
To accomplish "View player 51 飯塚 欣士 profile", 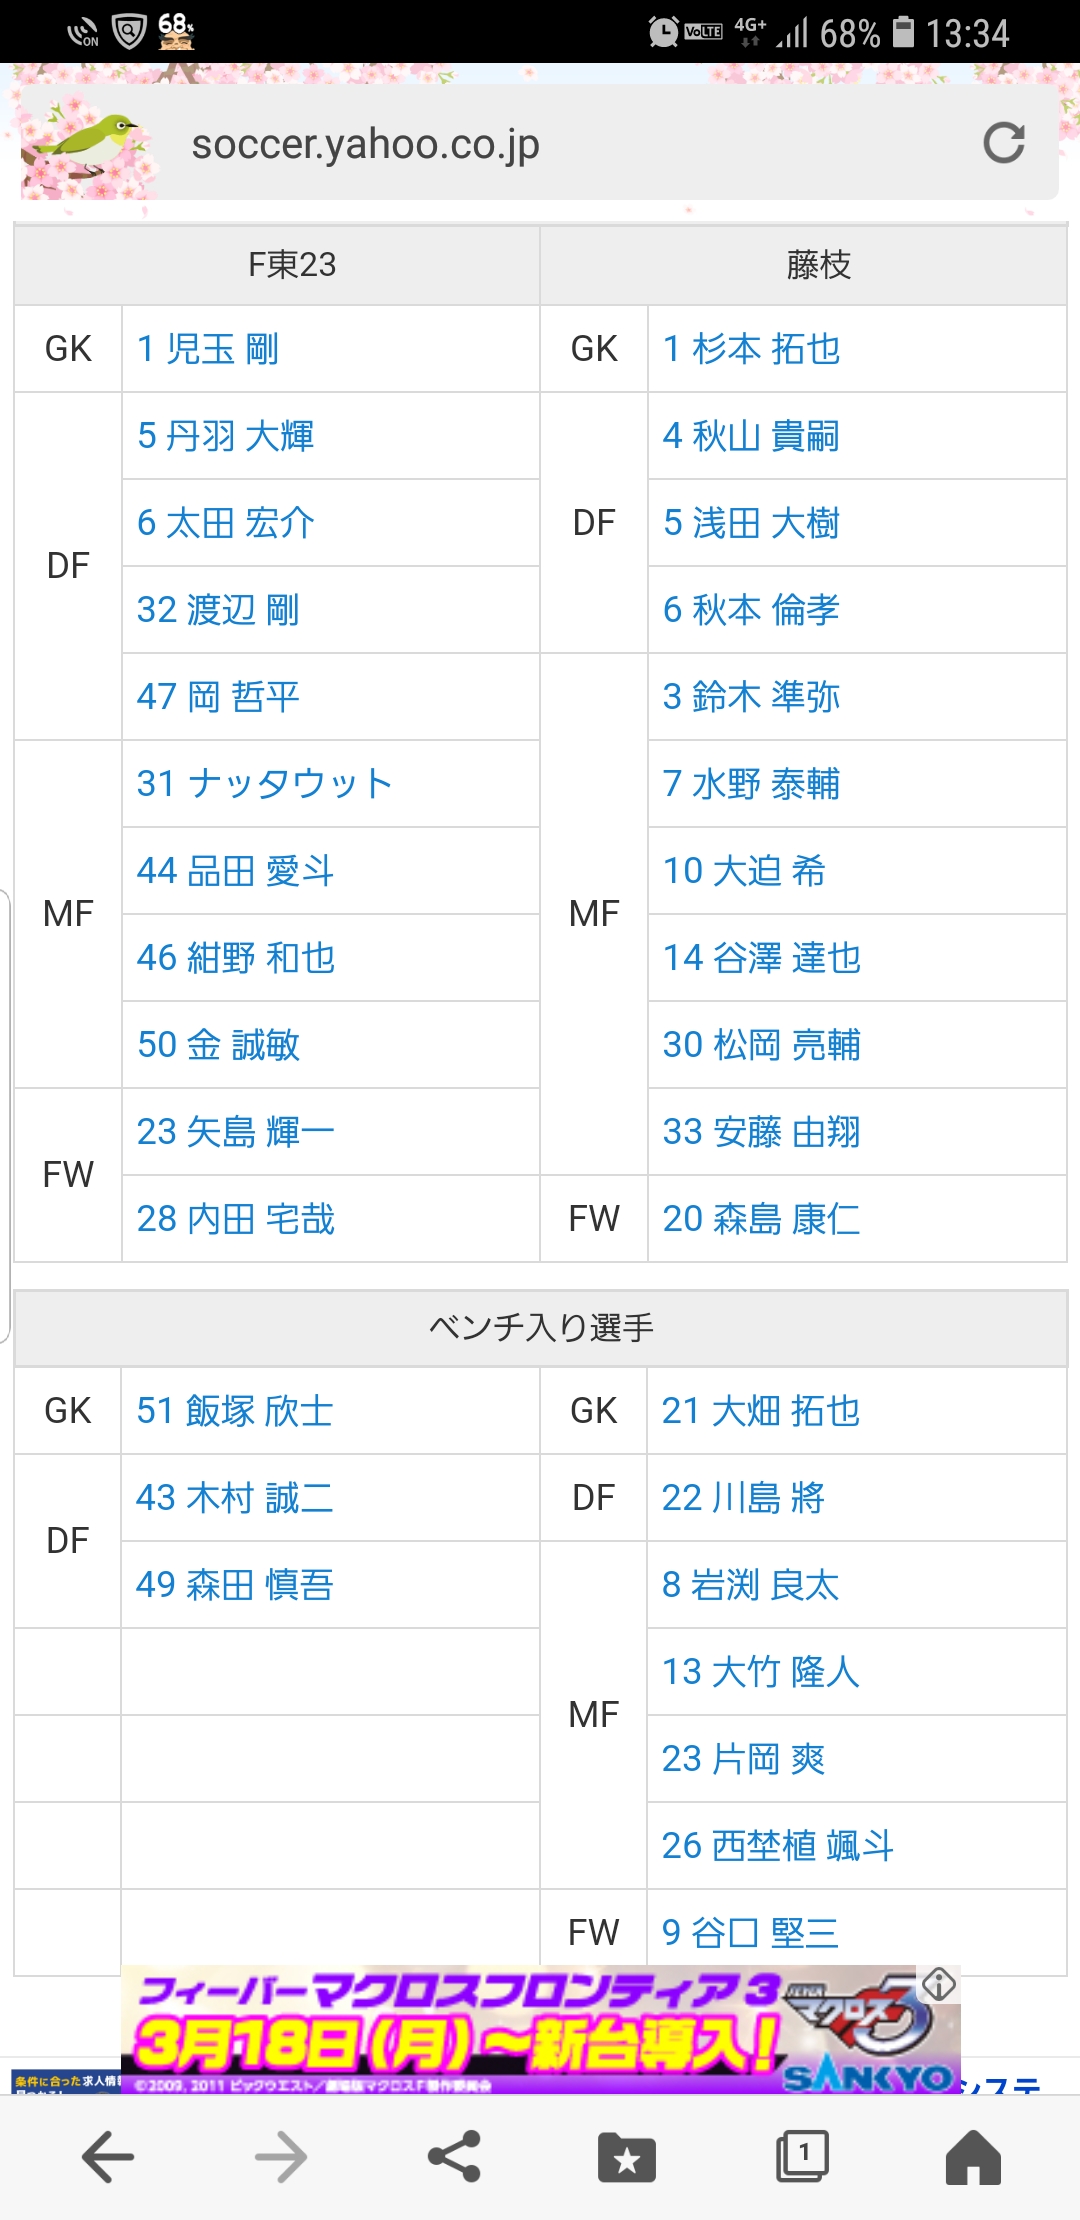I will click(x=235, y=1411).
